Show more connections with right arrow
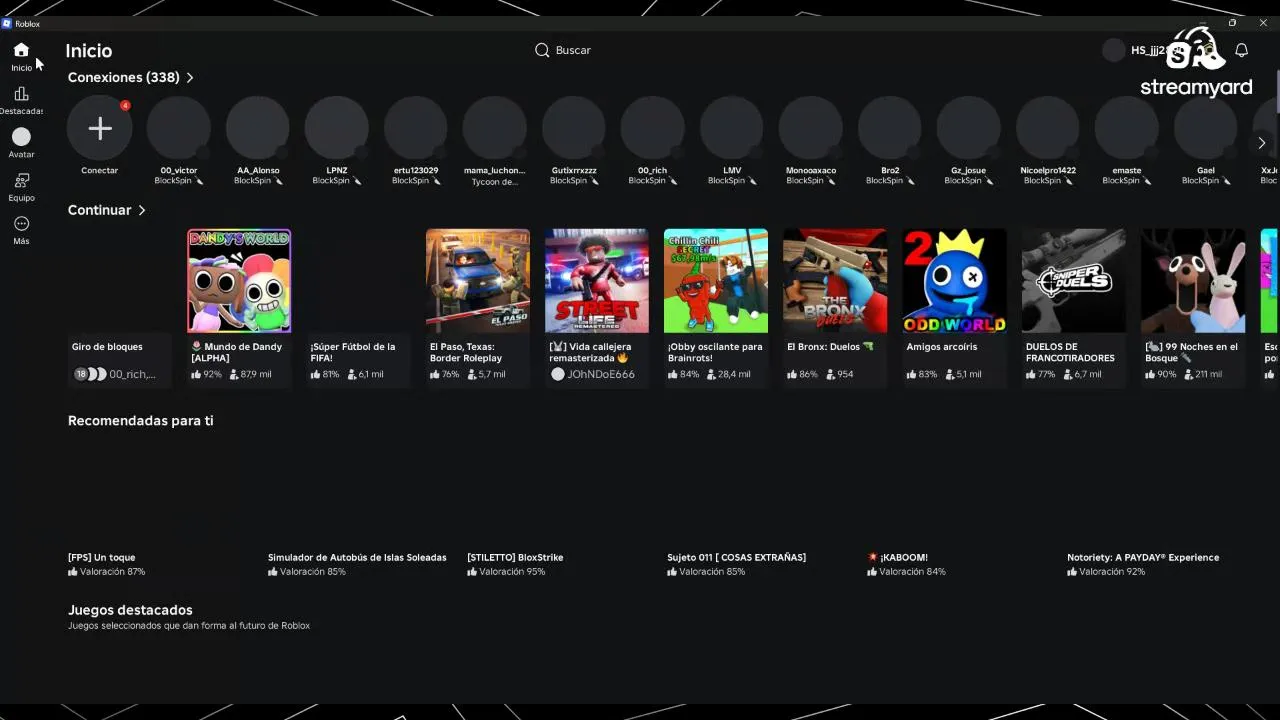Image resolution: width=1280 pixels, height=720 pixels. [1261, 143]
